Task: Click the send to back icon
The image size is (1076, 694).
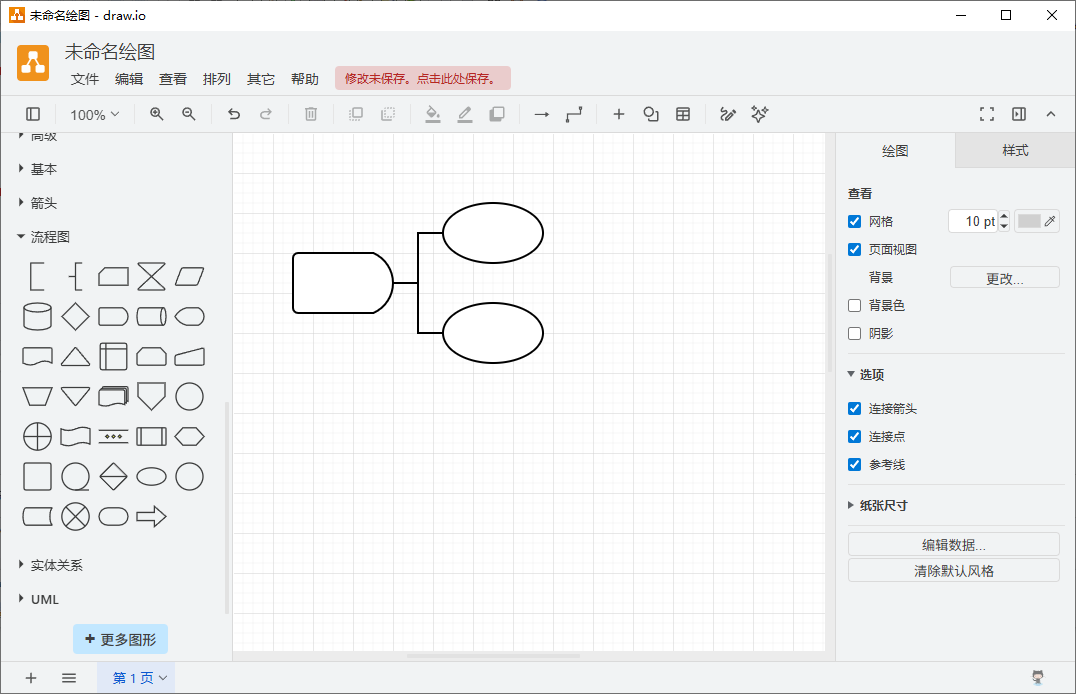Action: 388,114
